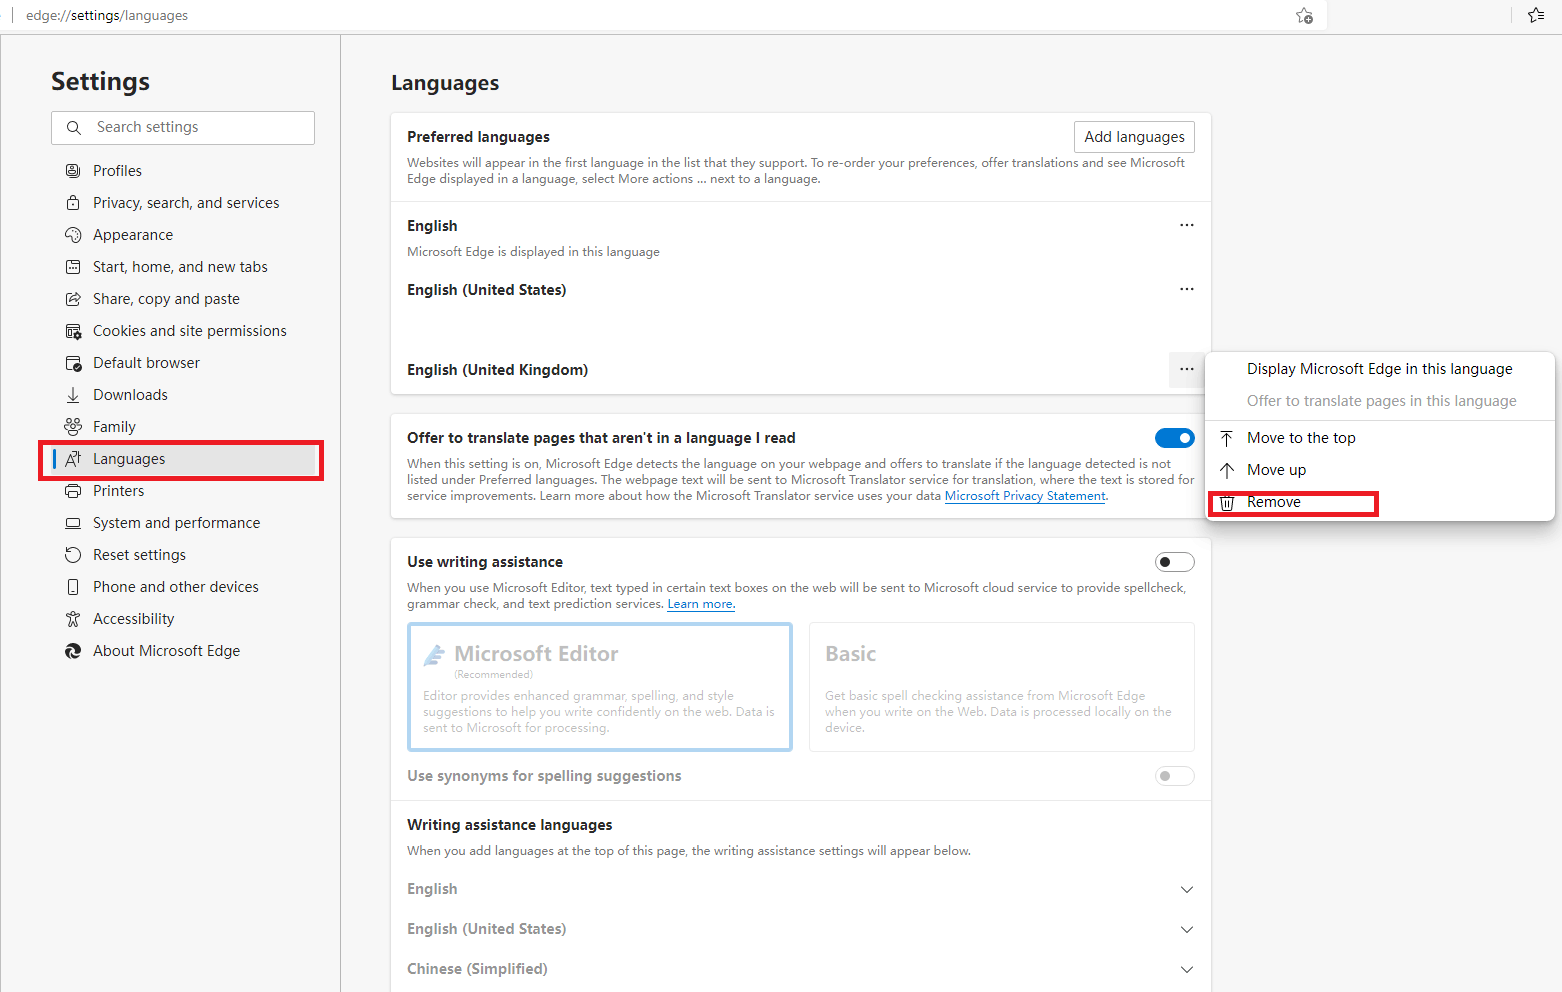Click the Add languages button
This screenshot has height=992, width=1562.
point(1134,137)
